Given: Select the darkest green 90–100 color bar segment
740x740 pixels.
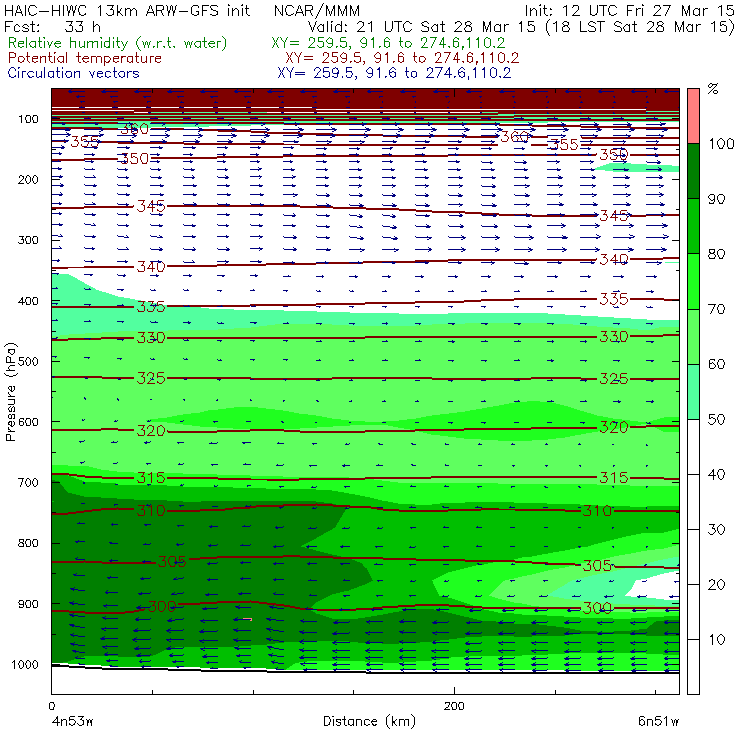Looking at the screenshot, I should (693, 171).
